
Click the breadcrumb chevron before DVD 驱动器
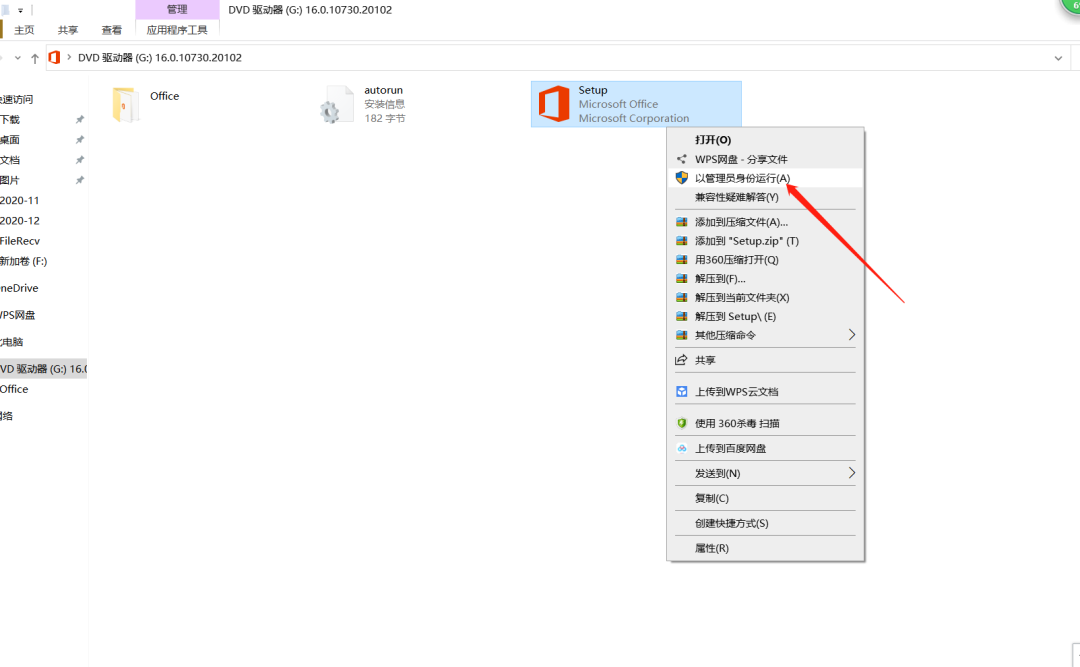(x=69, y=57)
